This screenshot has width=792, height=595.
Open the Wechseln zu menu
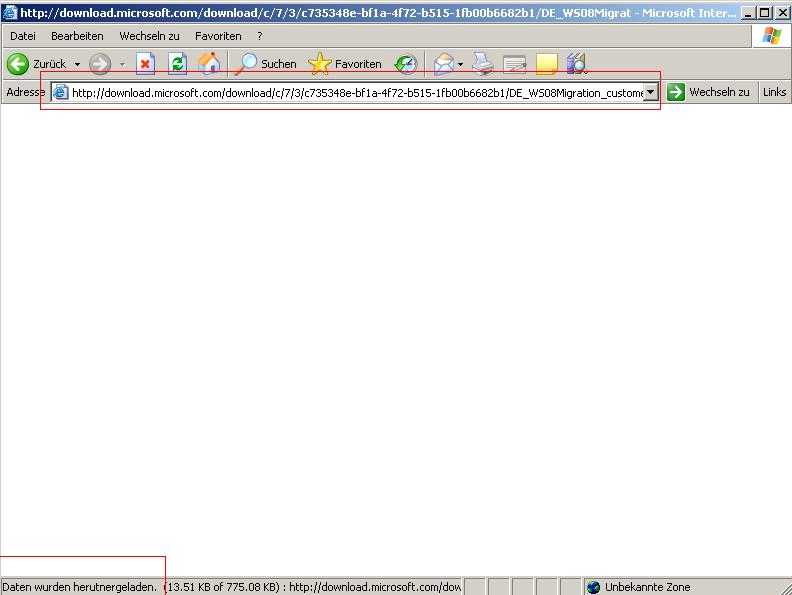150,36
